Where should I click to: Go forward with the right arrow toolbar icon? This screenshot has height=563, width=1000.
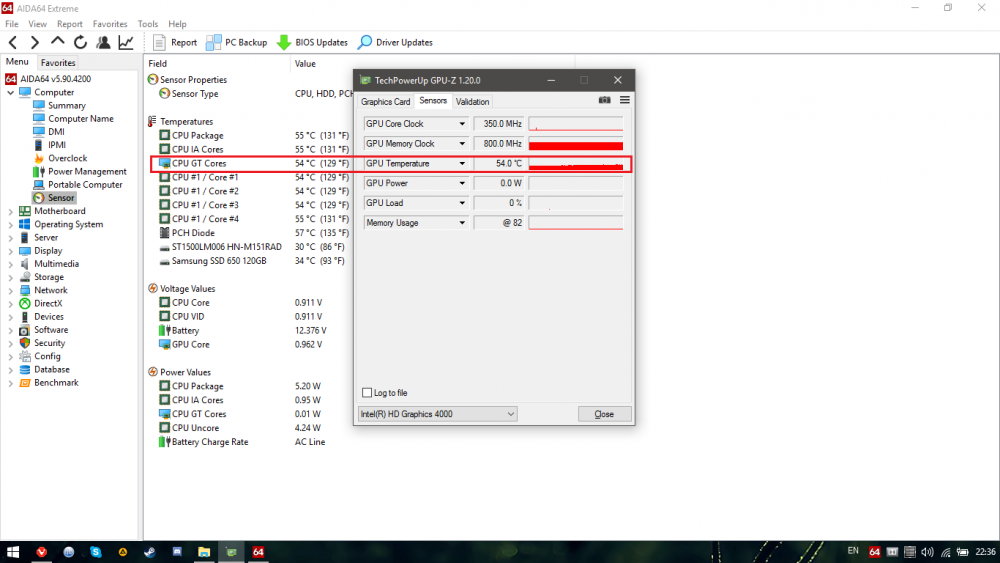[x=34, y=43]
